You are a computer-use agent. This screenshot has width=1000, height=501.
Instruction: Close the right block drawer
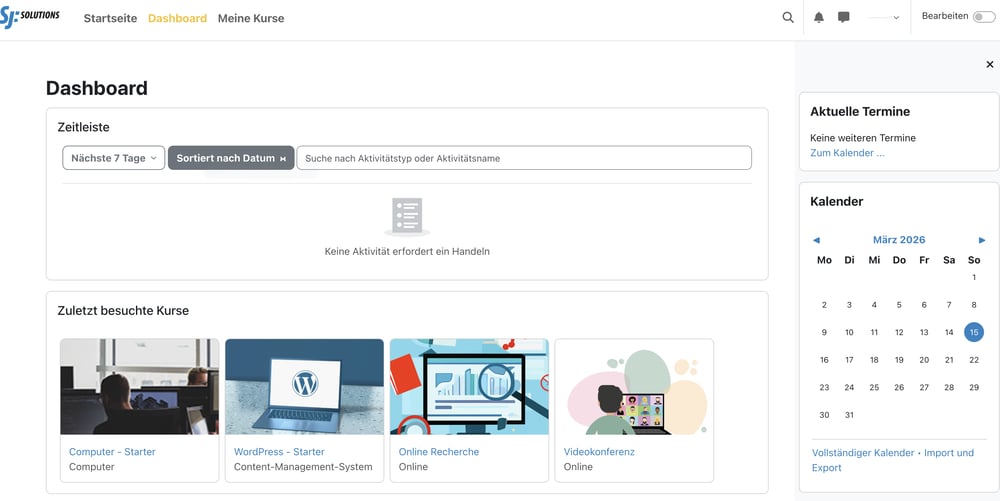(990, 64)
